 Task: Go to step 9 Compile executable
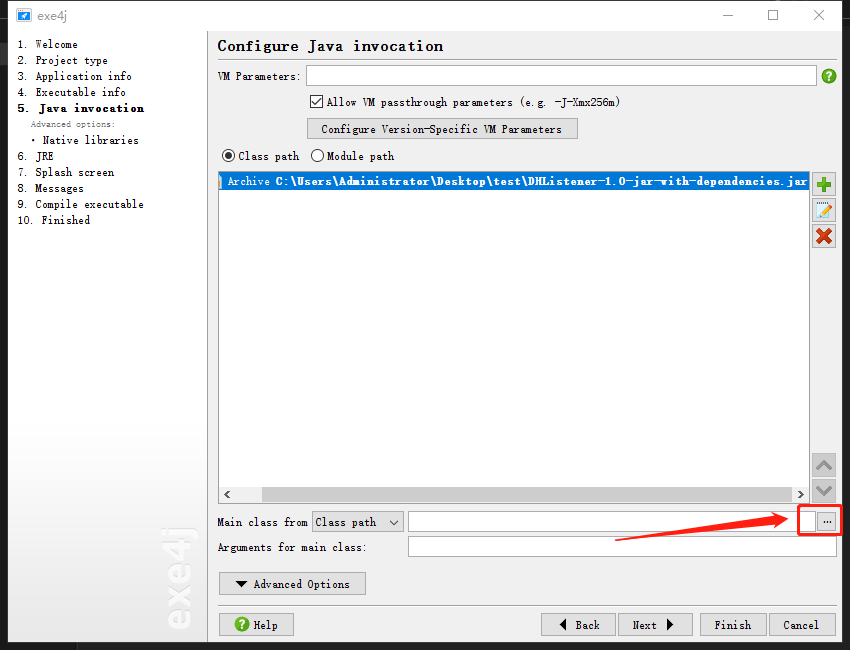(80, 204)
